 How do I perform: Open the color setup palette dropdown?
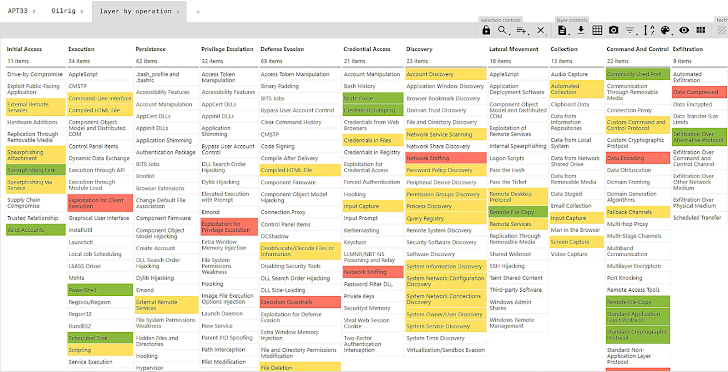(666, 30)
